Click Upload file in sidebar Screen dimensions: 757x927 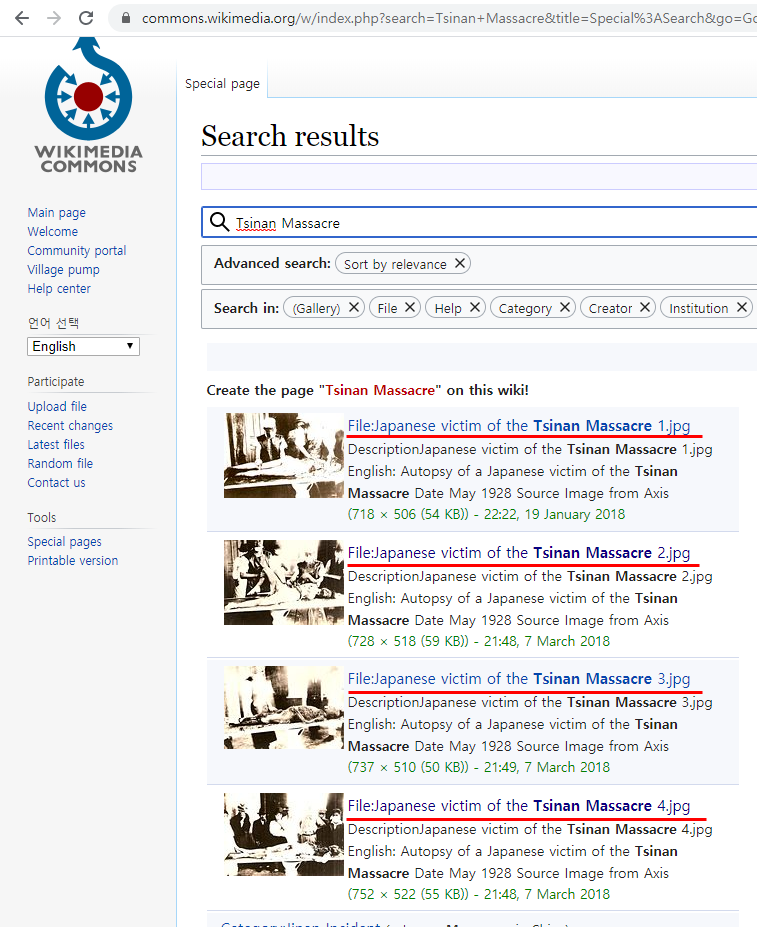click(x=57, y=406)
